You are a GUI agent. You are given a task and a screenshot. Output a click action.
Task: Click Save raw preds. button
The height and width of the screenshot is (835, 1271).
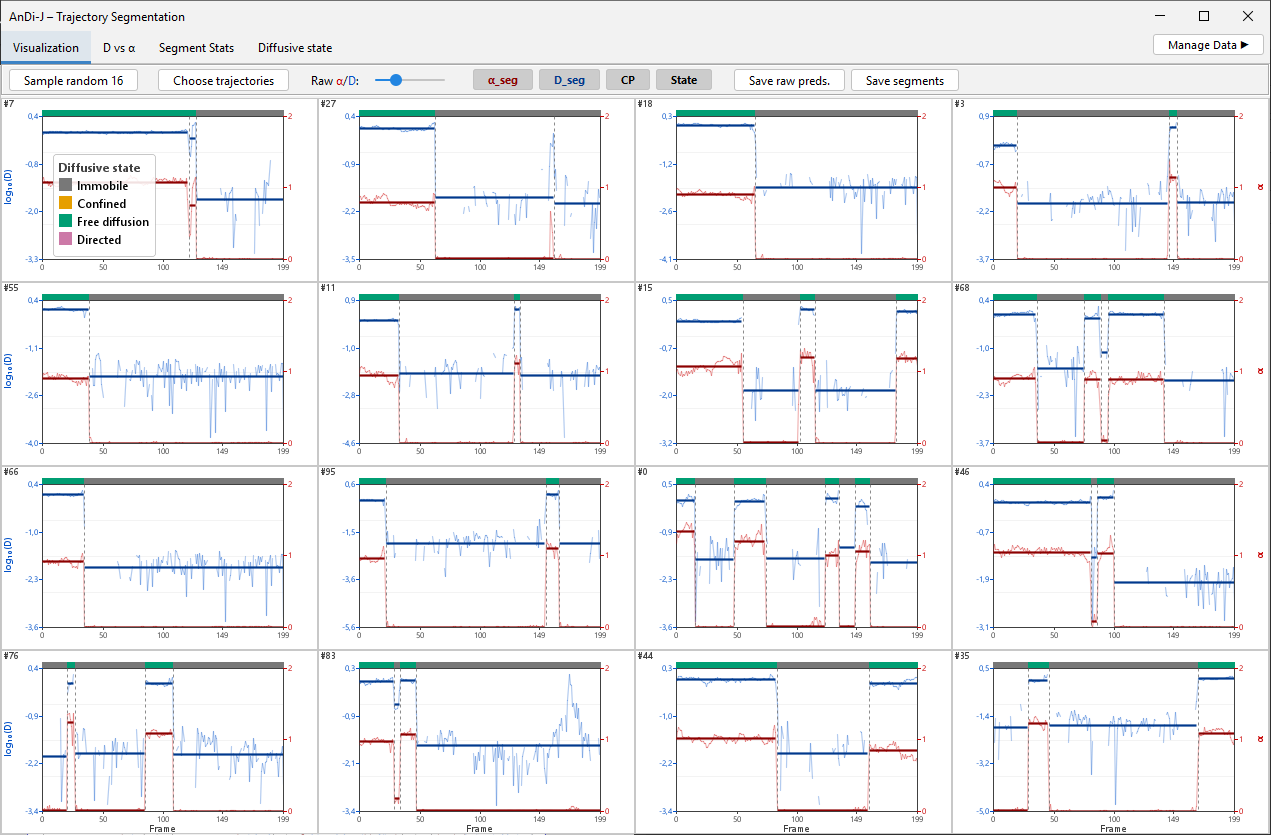[789, 80]
